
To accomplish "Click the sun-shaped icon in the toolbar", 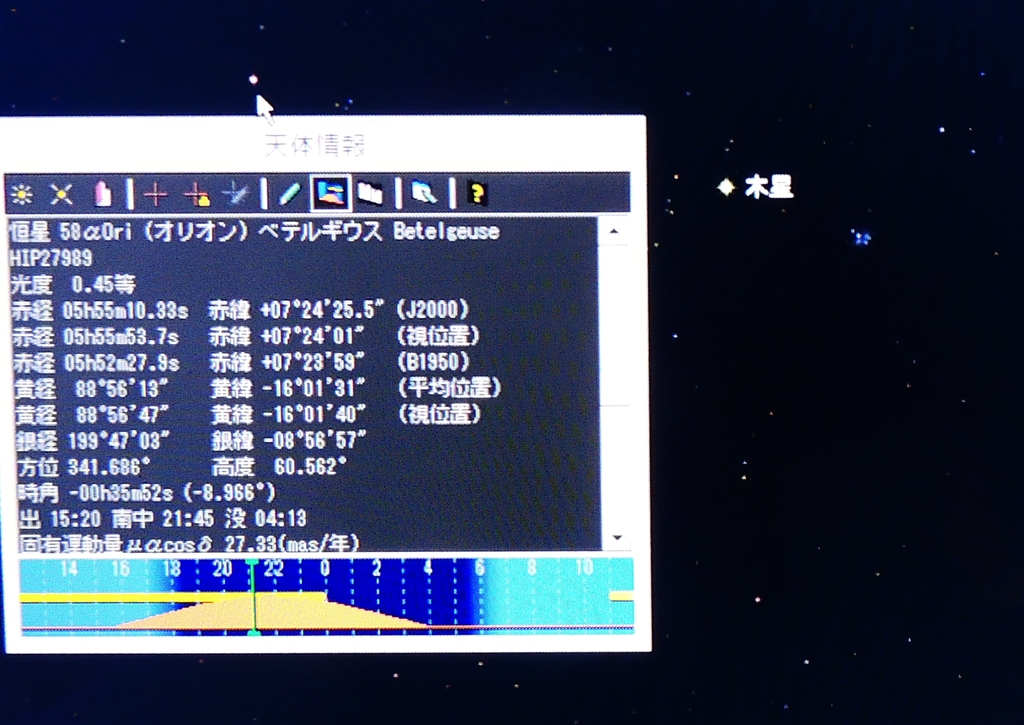I will coord(22,194).
